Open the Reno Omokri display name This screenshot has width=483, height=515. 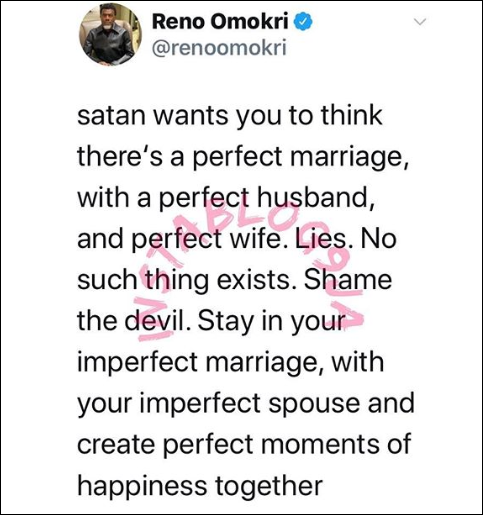click(x=220, y=22)
